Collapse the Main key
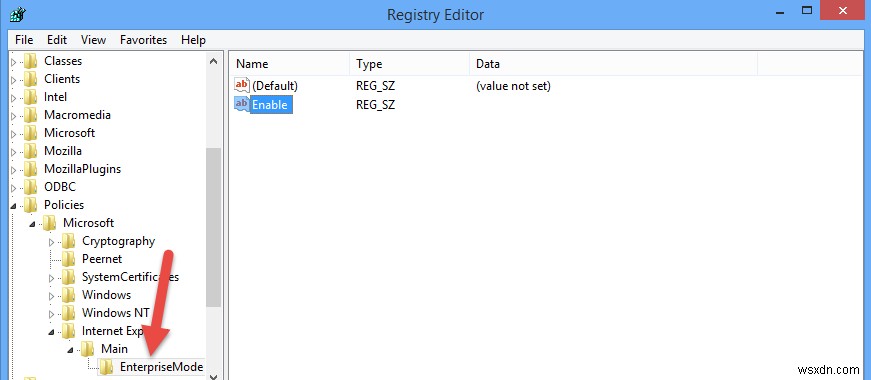 [x=71, y=350]
